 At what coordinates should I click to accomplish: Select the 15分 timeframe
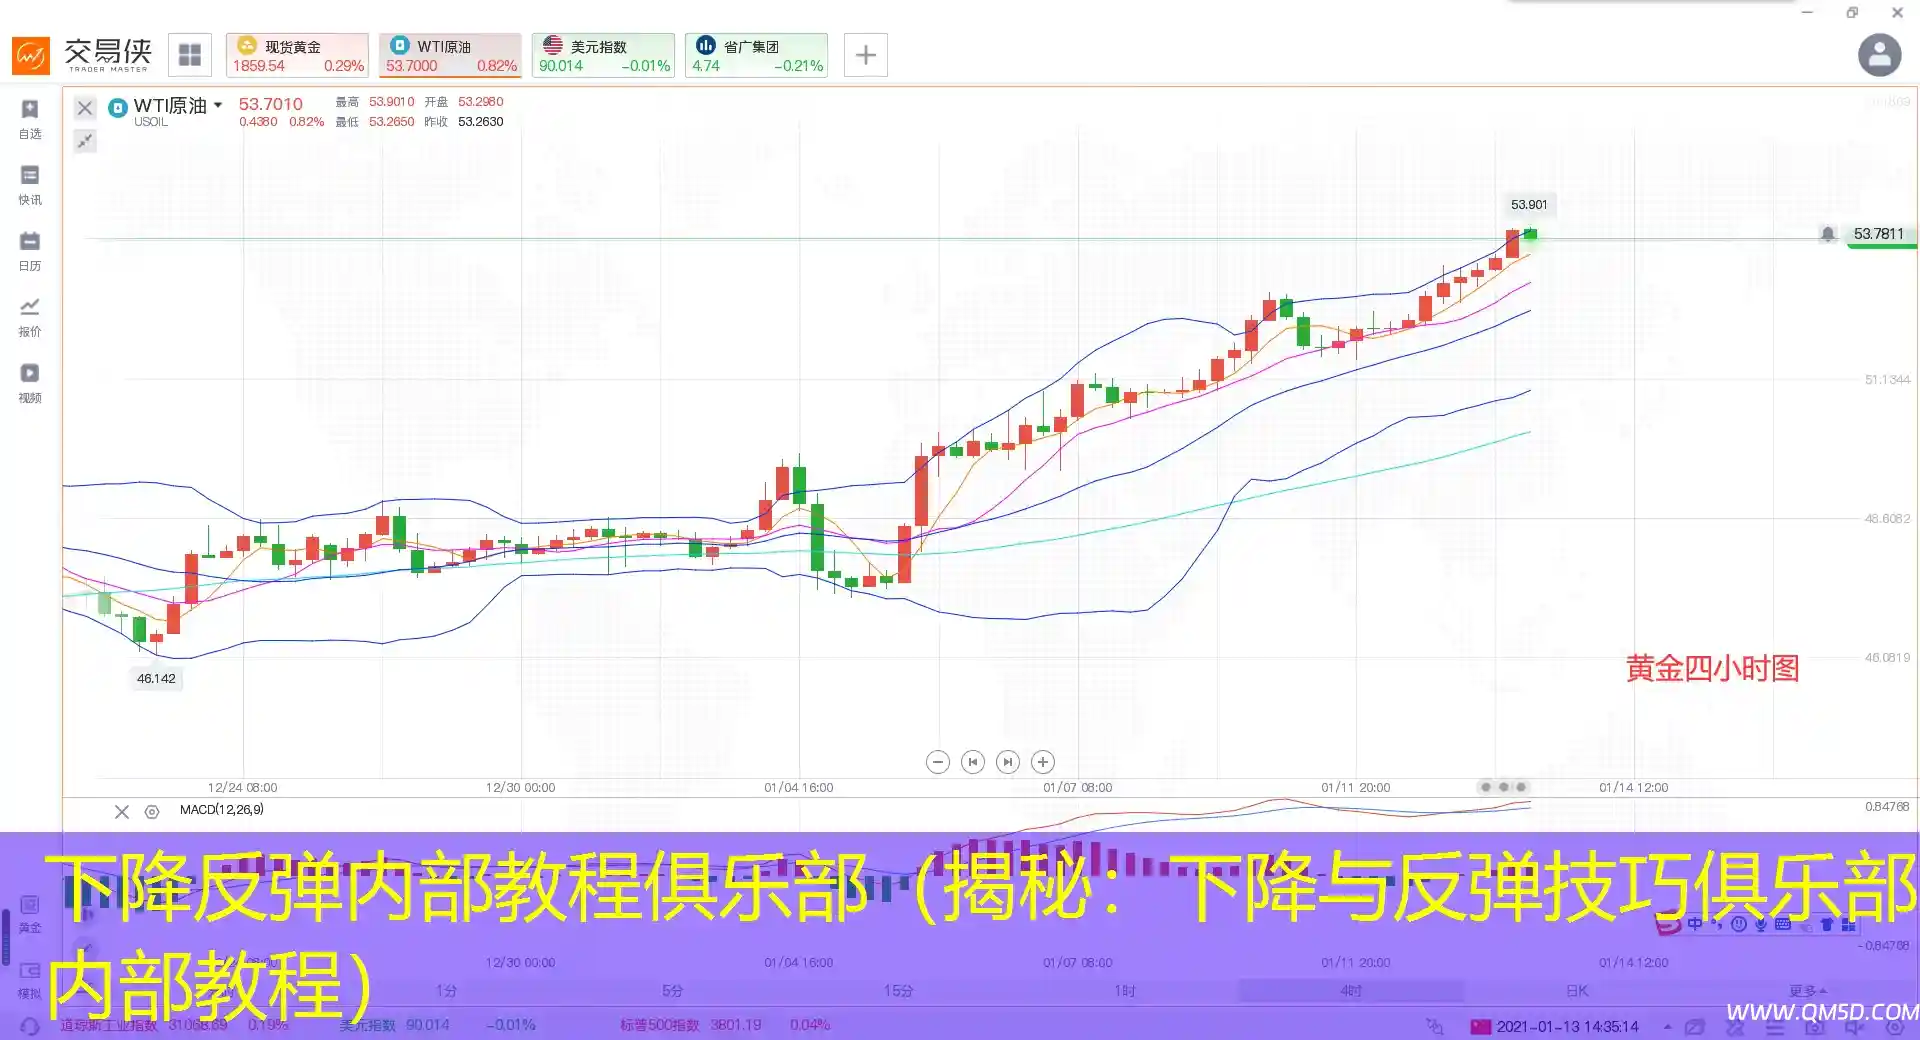tap(898, 990)
